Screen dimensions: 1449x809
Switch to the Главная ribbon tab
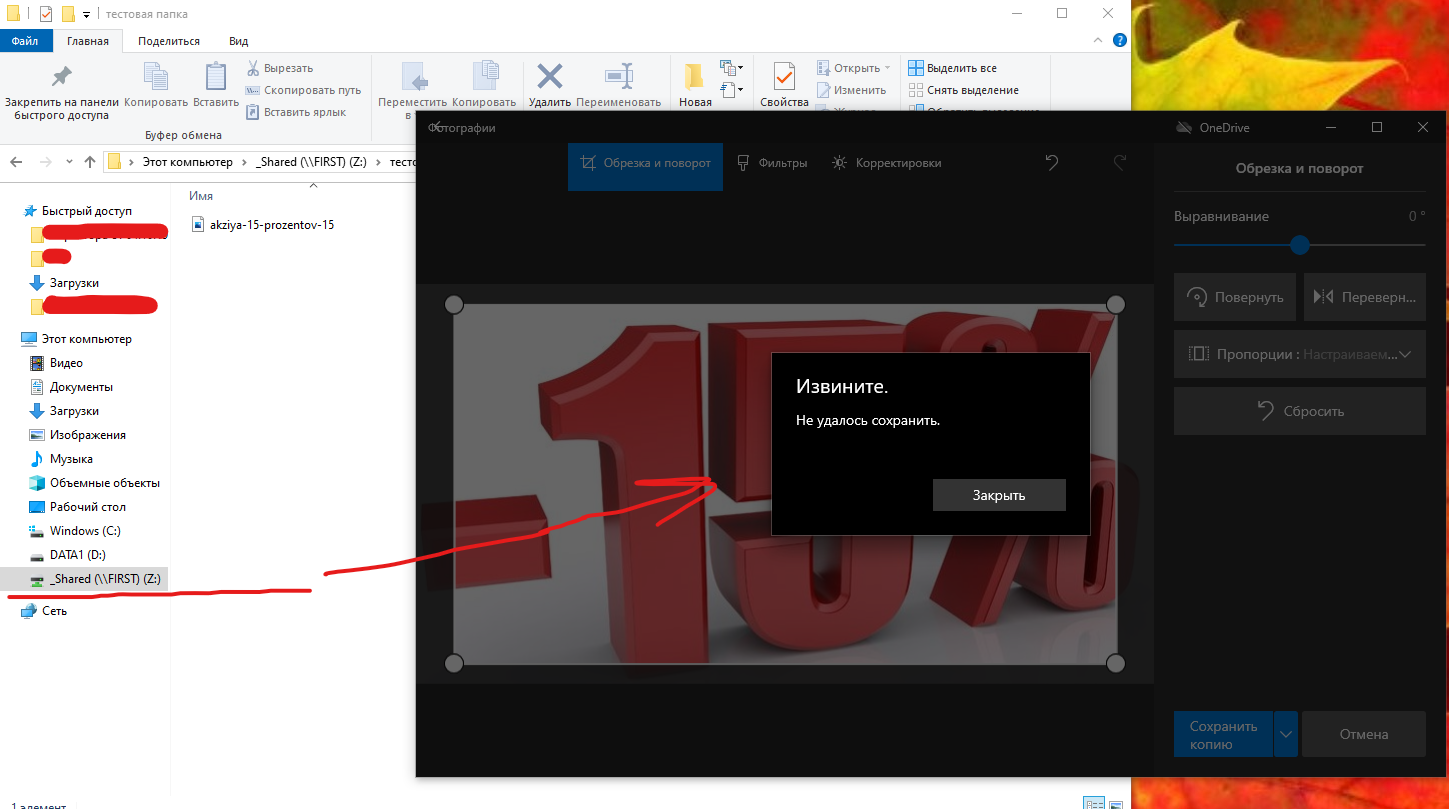click(x=88, y=41)
